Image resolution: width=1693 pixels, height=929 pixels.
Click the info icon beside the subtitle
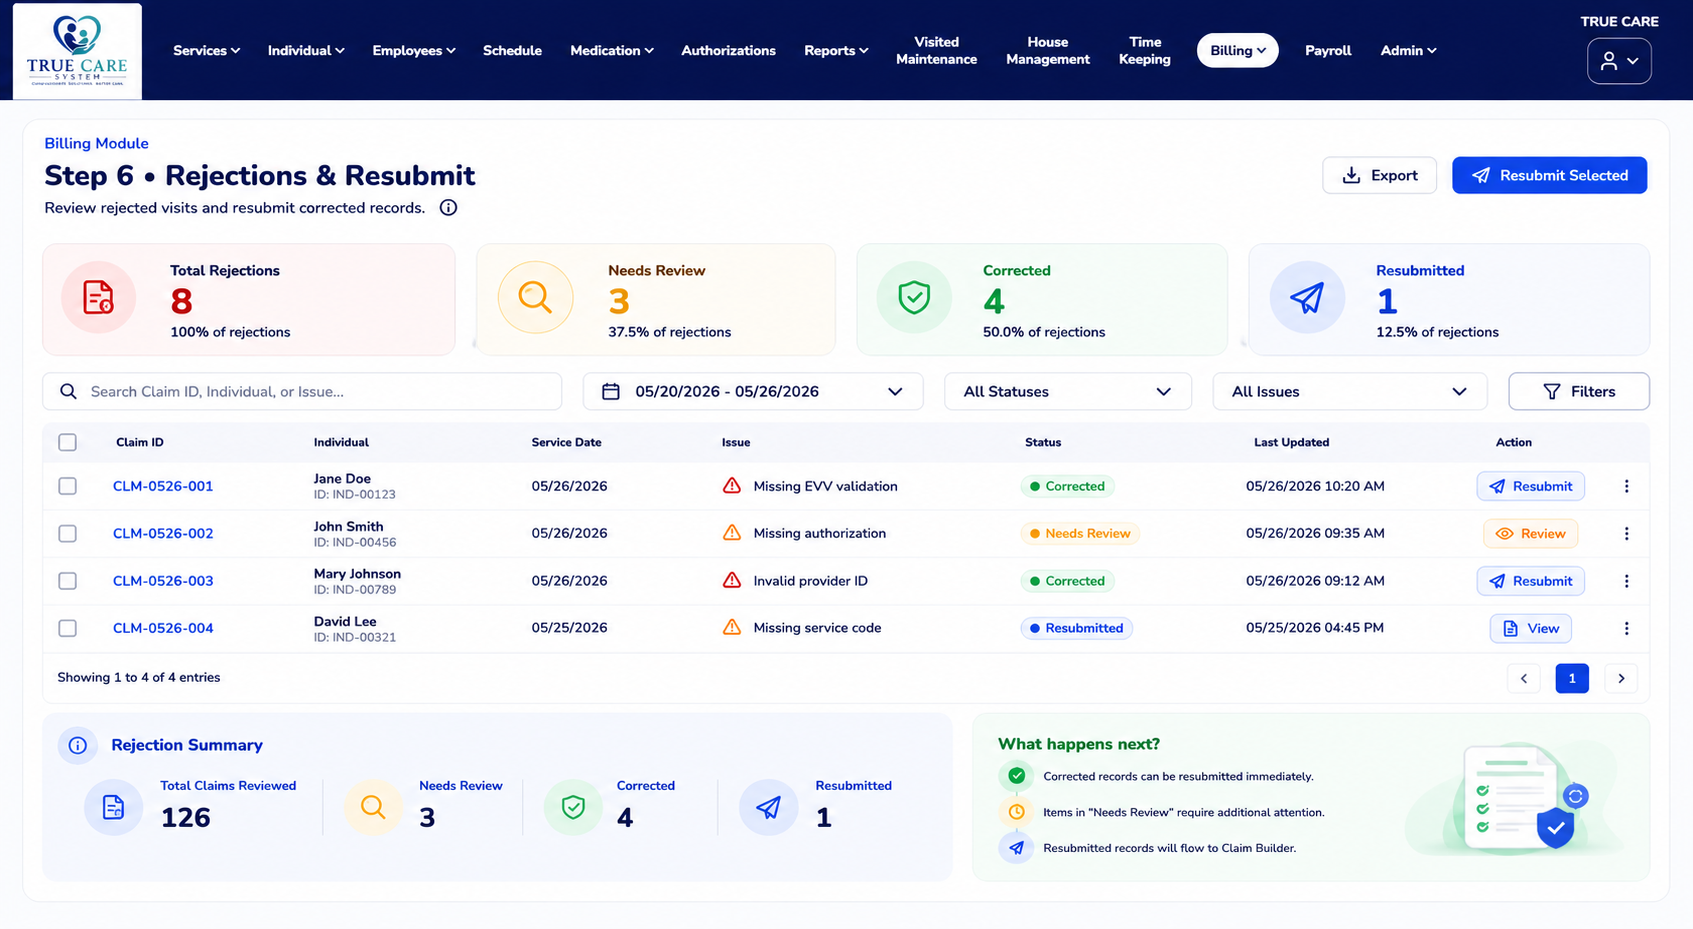point(448,208)
